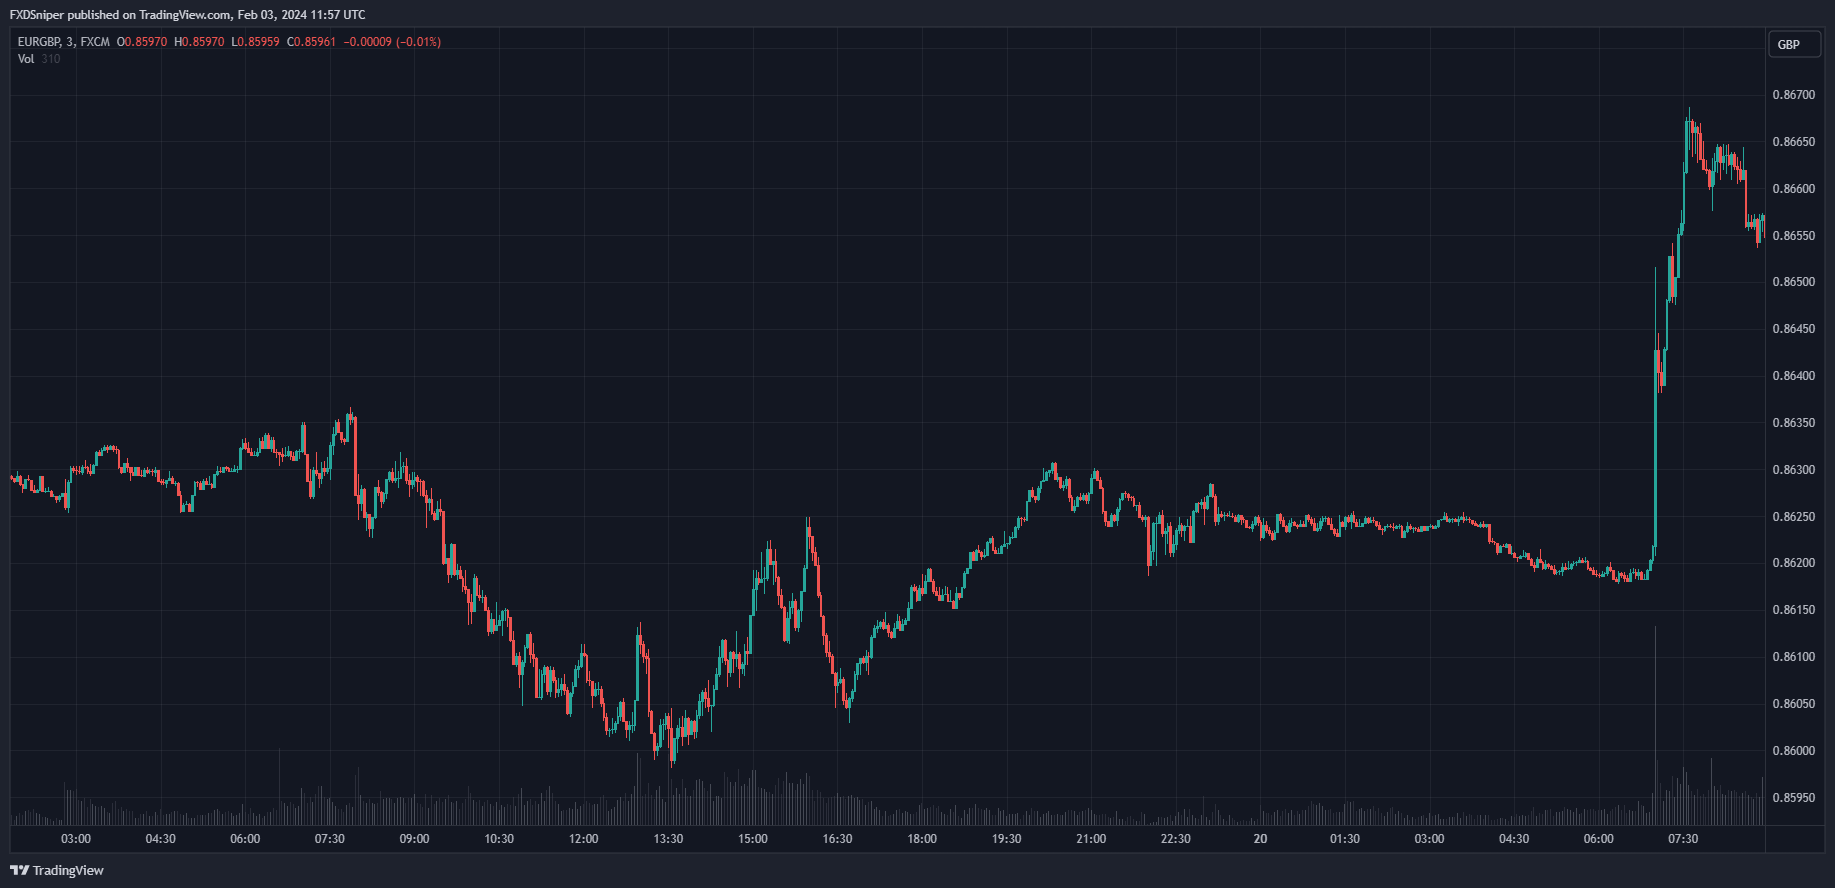Open the FXDSniper published header text
Viewport: 1835px width, 888px height.
(187, 15)
